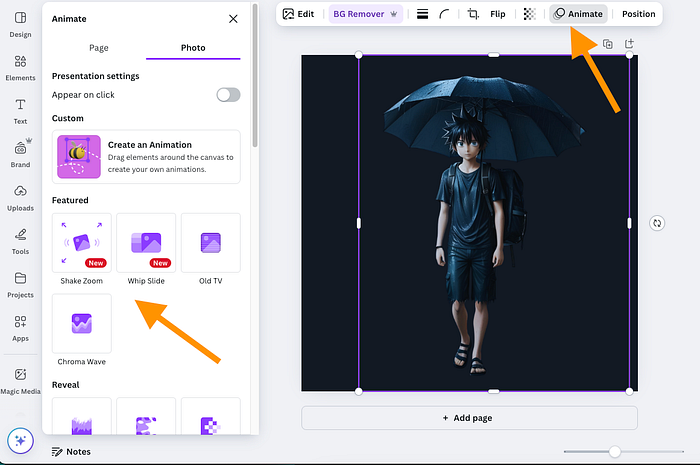Image resolution: width=700 pixels, height=465 pixels.
Task: Open the Tools sidebar panel
Action: [x=20, y=241]
